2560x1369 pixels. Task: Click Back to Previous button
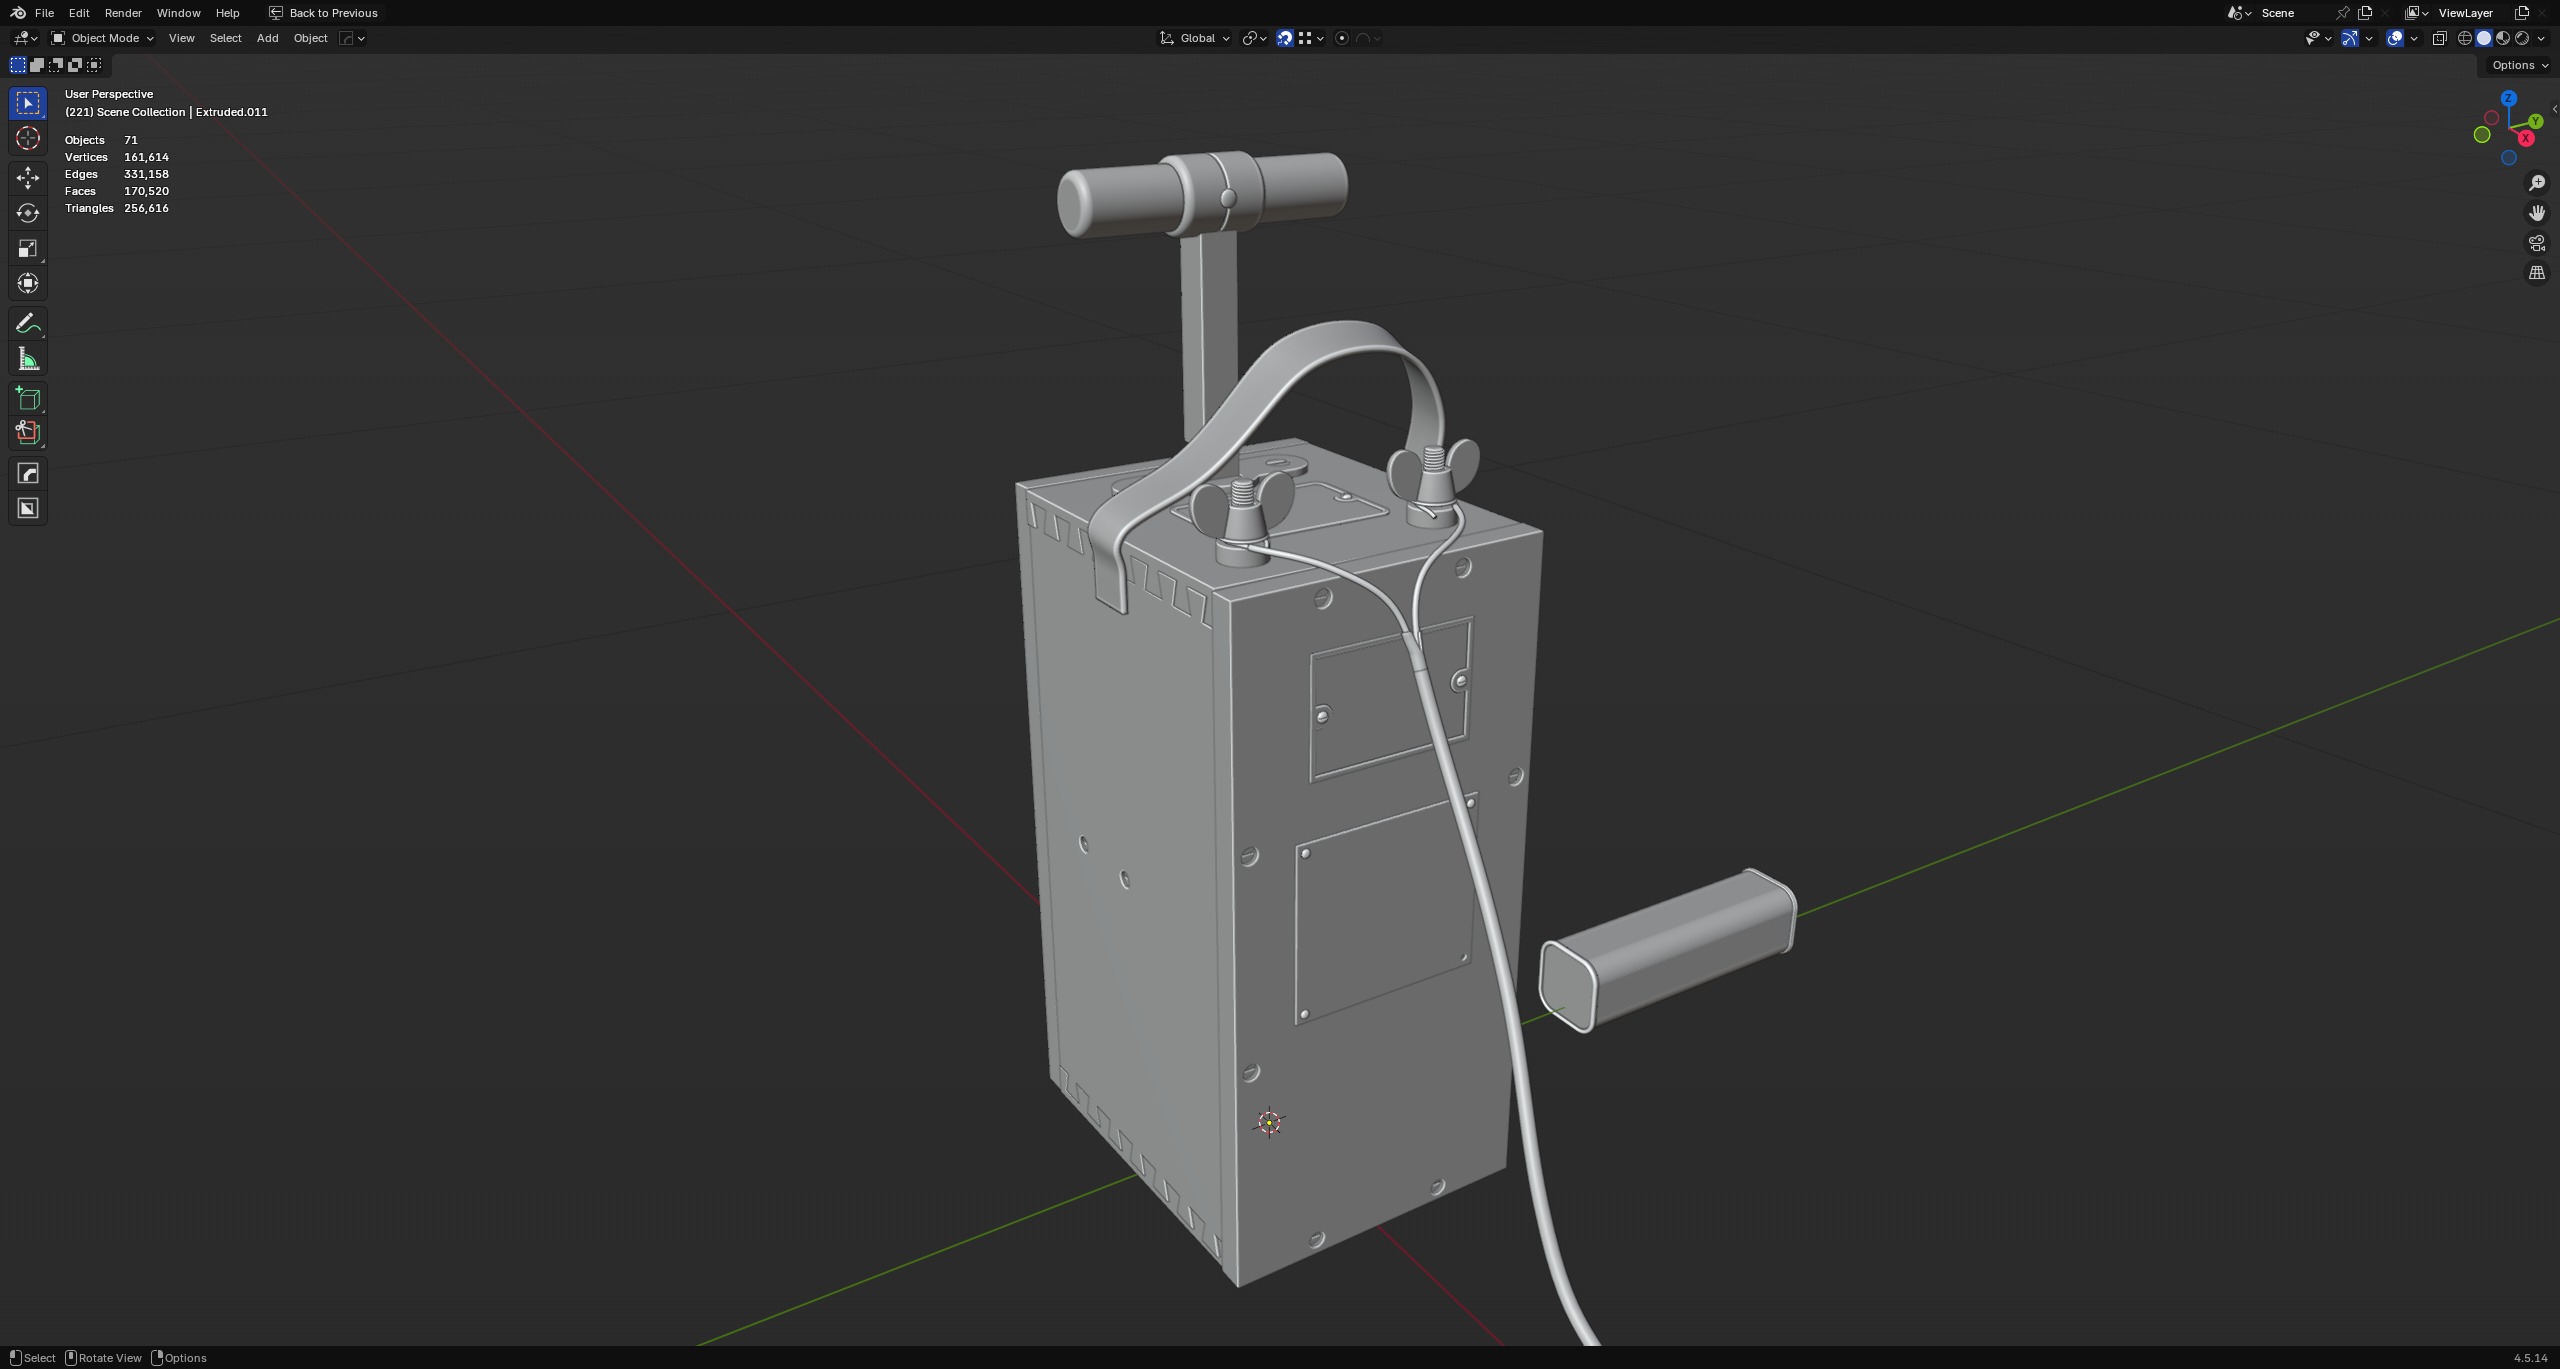323,13
